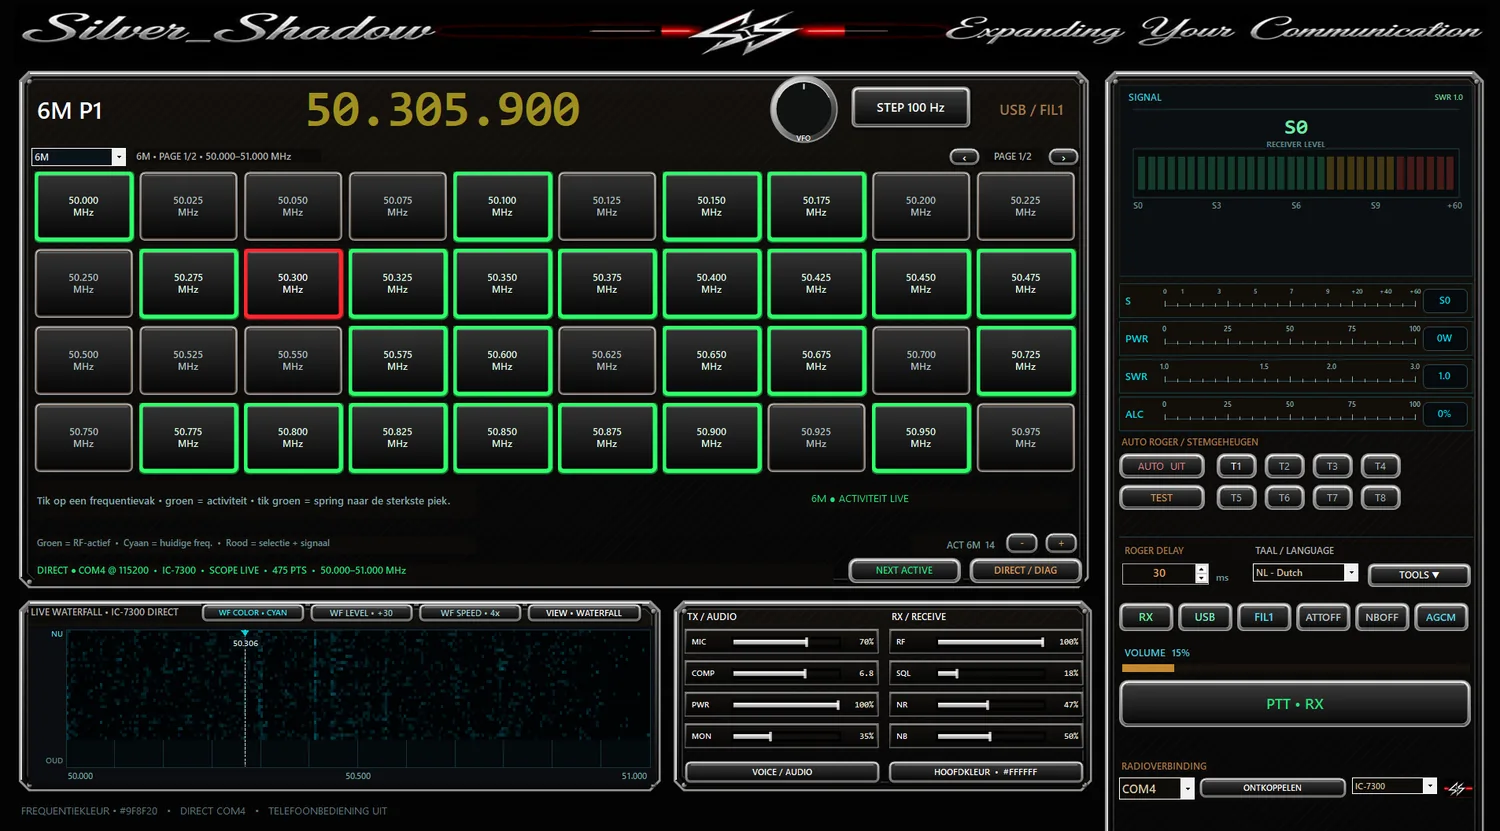Click the TEST button
The image size is (1500, 831).
[x=1161, y=497]
